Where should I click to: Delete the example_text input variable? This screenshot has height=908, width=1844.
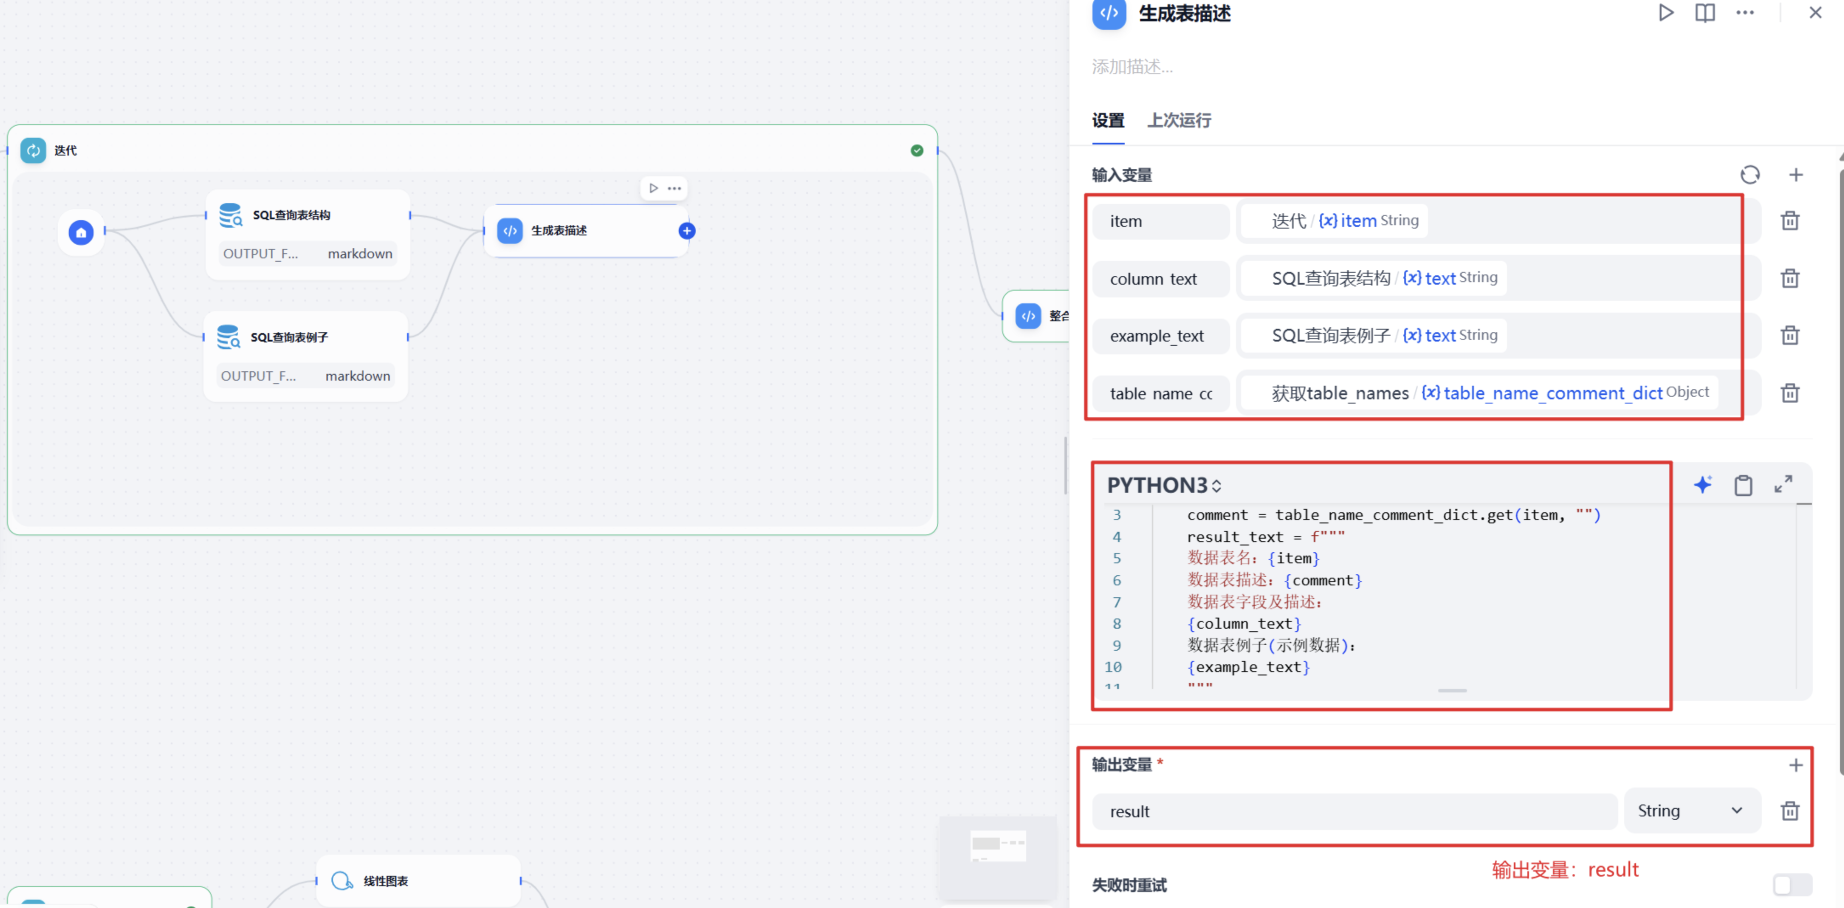[1790, 335]
